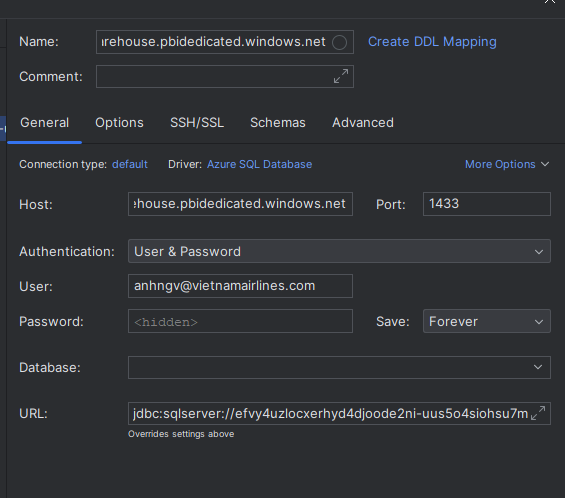Close the dialog window
The height and width of the screenshot is (498, 565).
550,2
